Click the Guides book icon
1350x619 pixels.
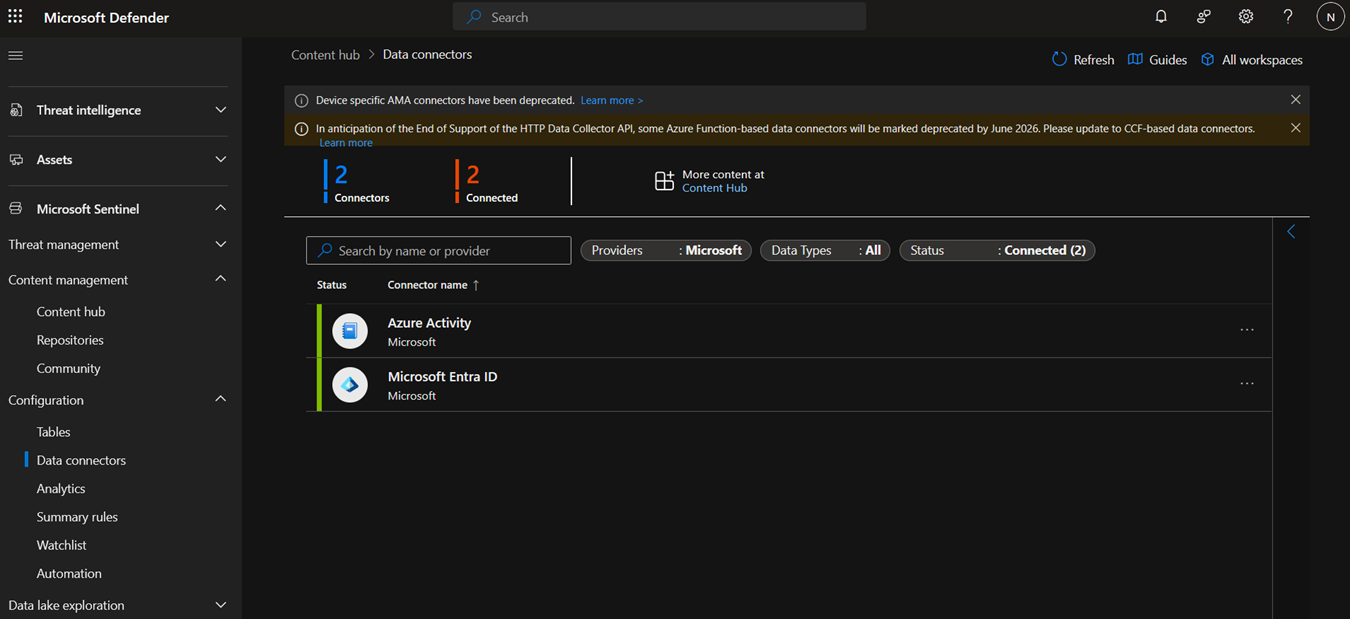(x=1135, y=59)
